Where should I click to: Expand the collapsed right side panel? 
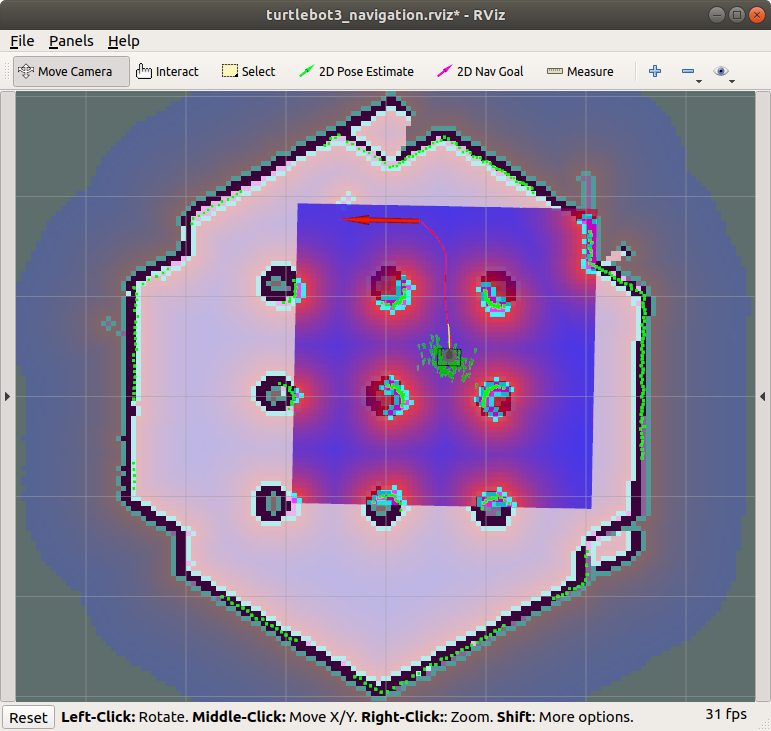coord(763,396)
